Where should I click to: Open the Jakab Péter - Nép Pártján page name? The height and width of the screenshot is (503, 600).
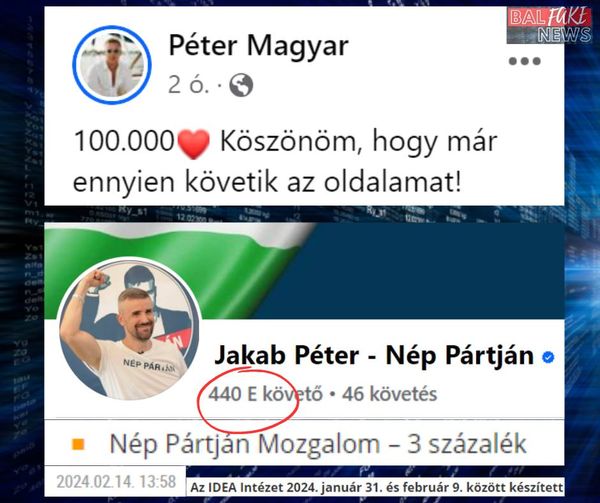click(374, 355)
